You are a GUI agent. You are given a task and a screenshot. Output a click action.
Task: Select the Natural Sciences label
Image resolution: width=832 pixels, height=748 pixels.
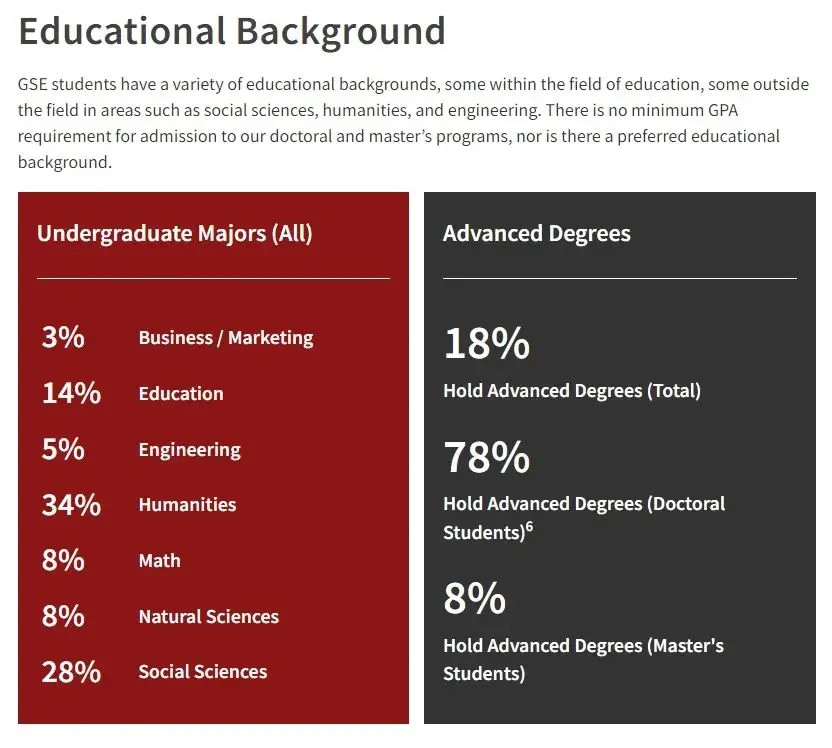(x=208, y=617)
